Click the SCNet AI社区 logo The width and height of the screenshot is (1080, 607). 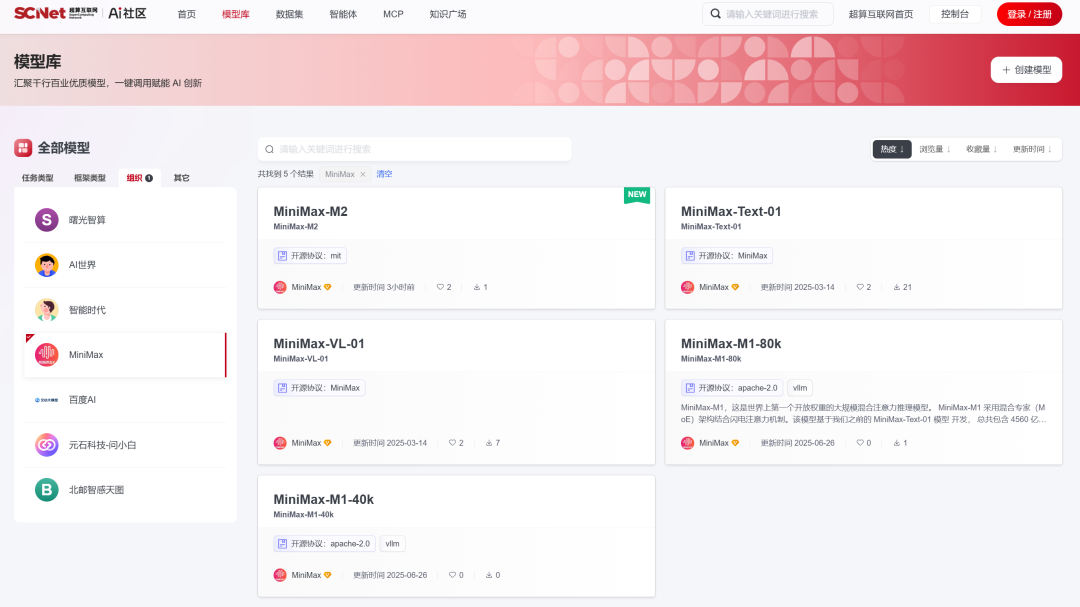tap(80, 14)
